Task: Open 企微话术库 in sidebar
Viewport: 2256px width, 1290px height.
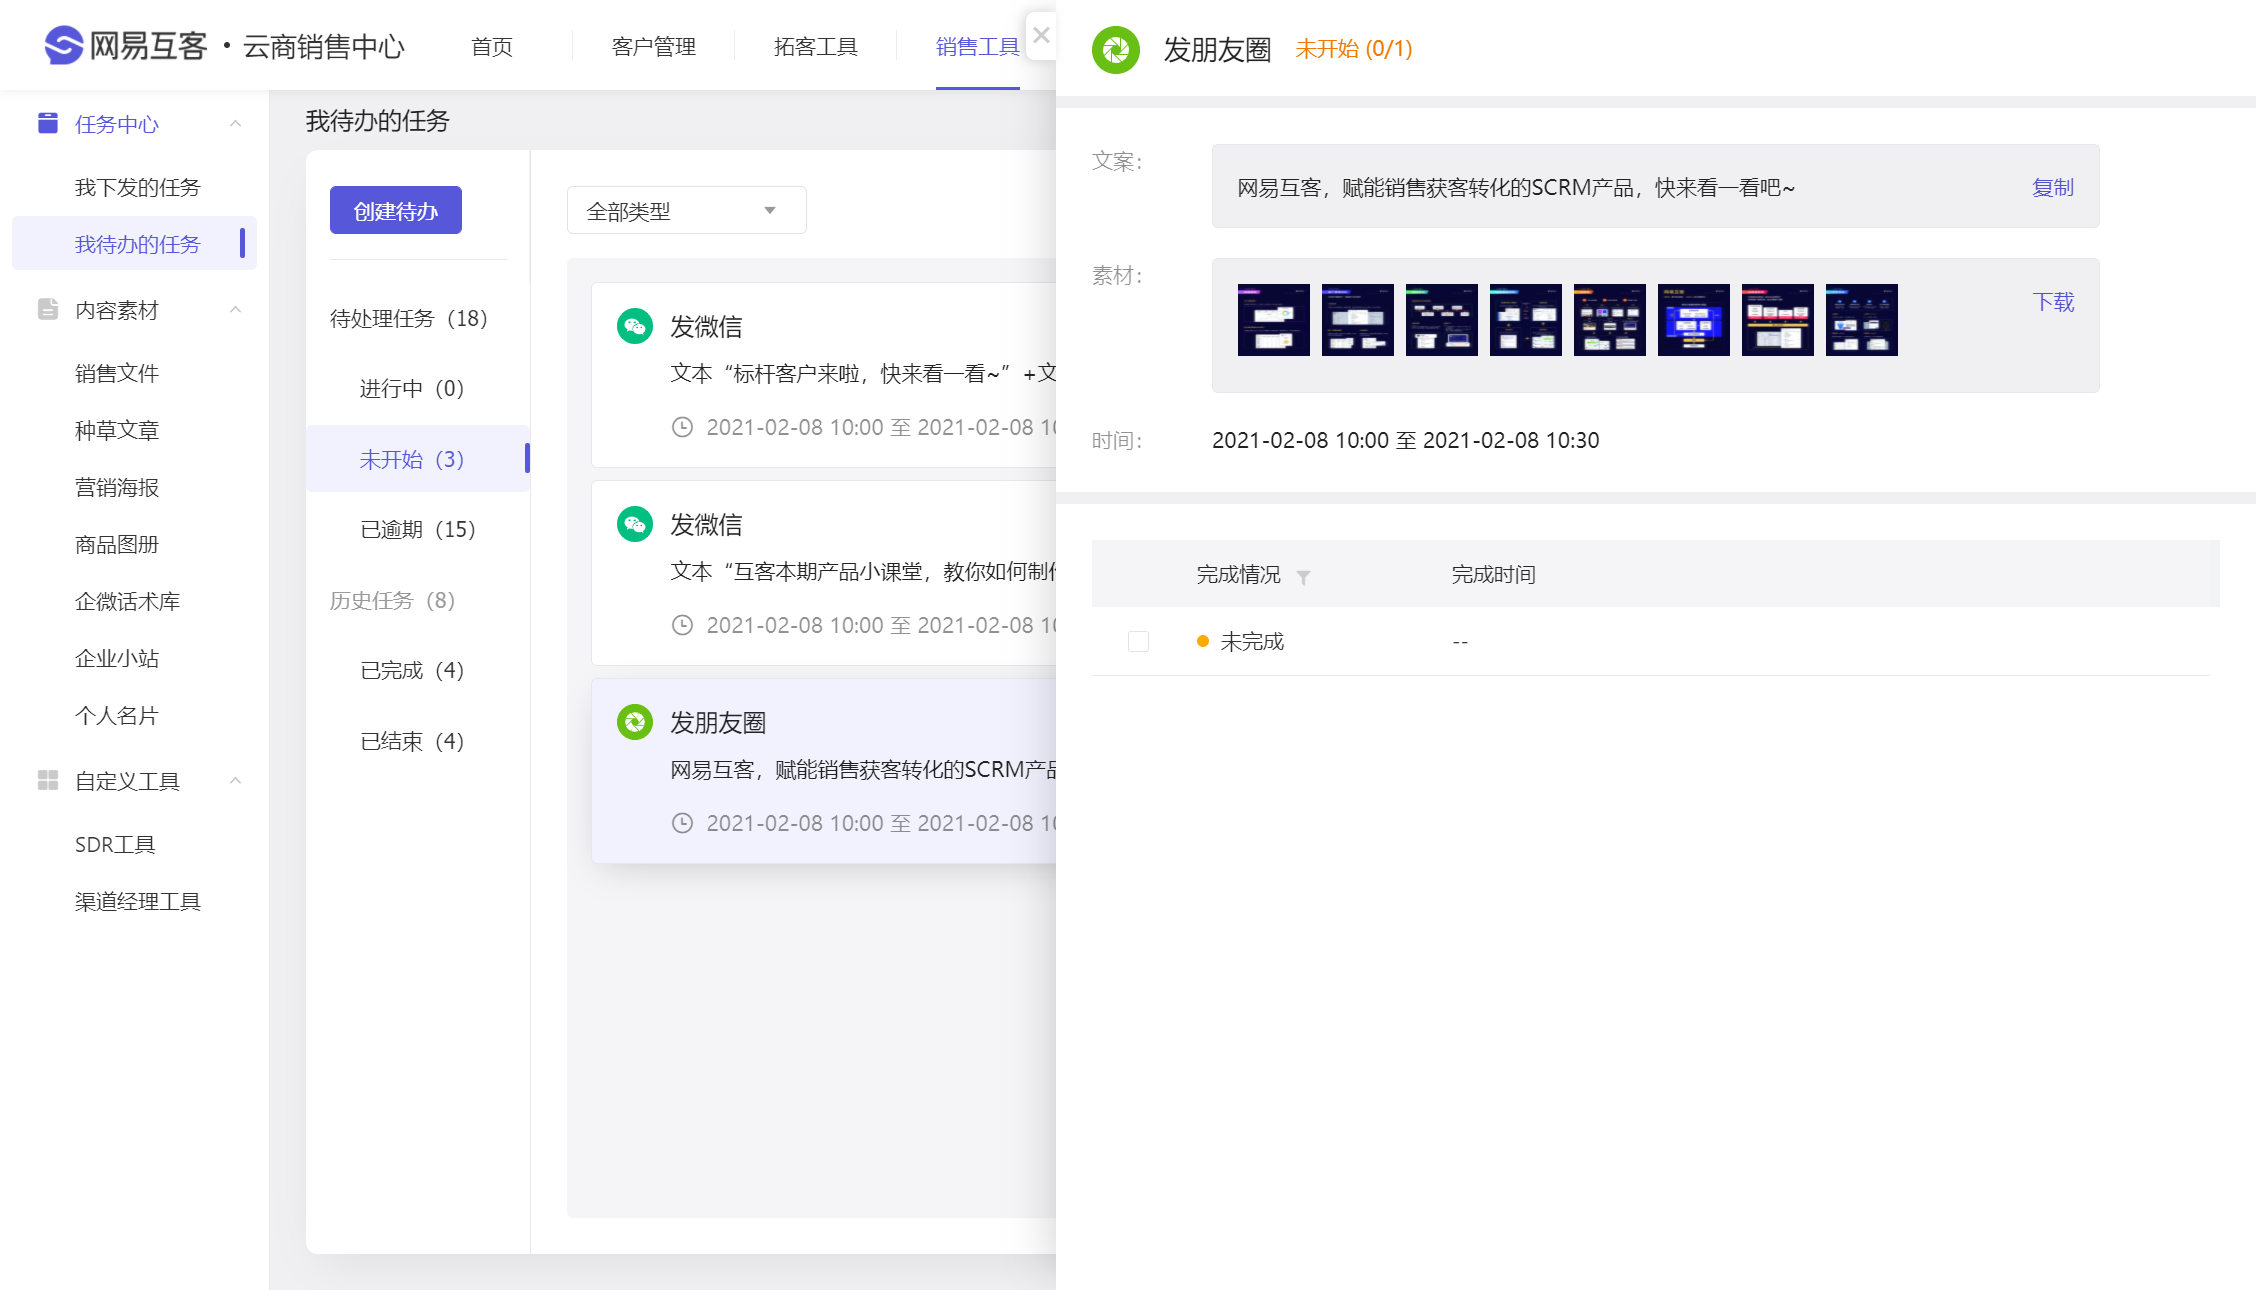Action: pyautogui.click(x=127, y=601)
